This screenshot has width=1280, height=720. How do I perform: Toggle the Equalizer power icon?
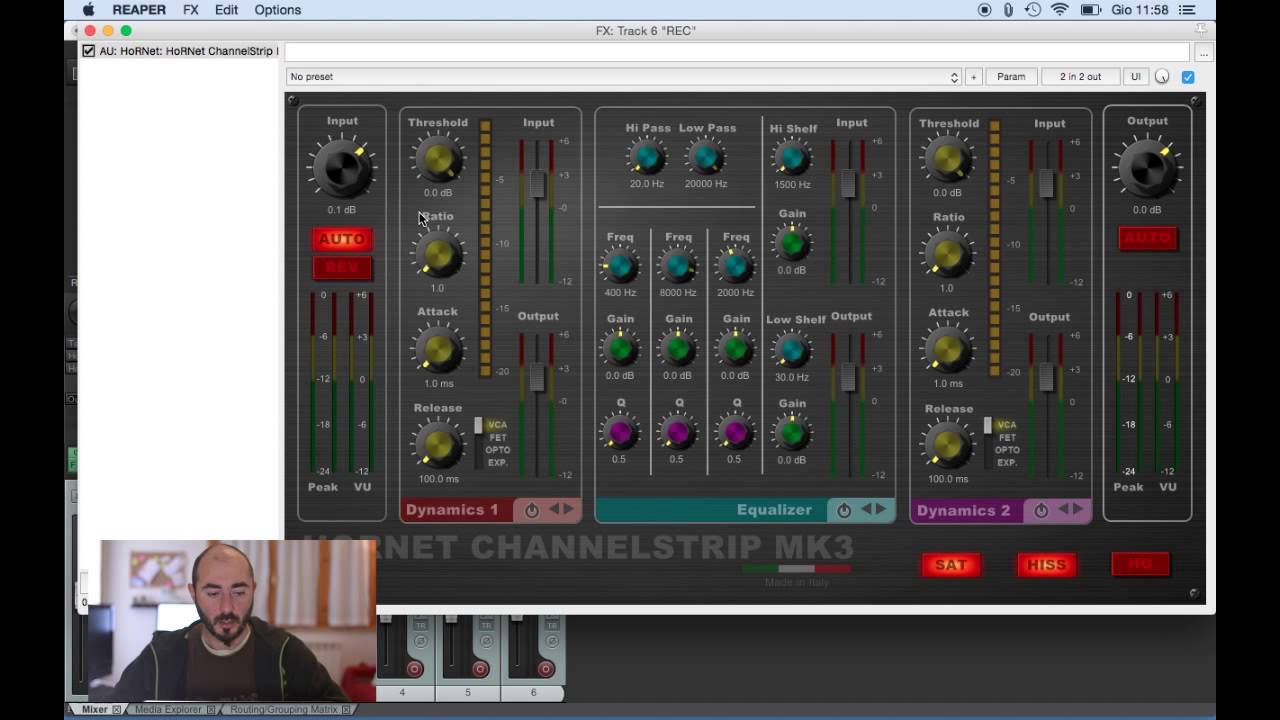tap(844, 510)
